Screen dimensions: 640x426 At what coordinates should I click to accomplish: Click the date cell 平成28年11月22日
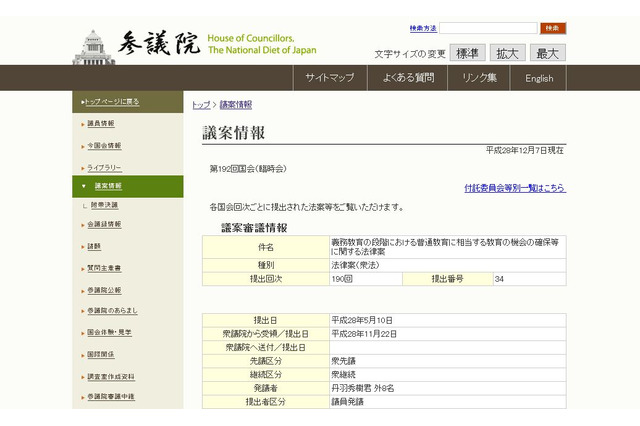click(448, 334)
